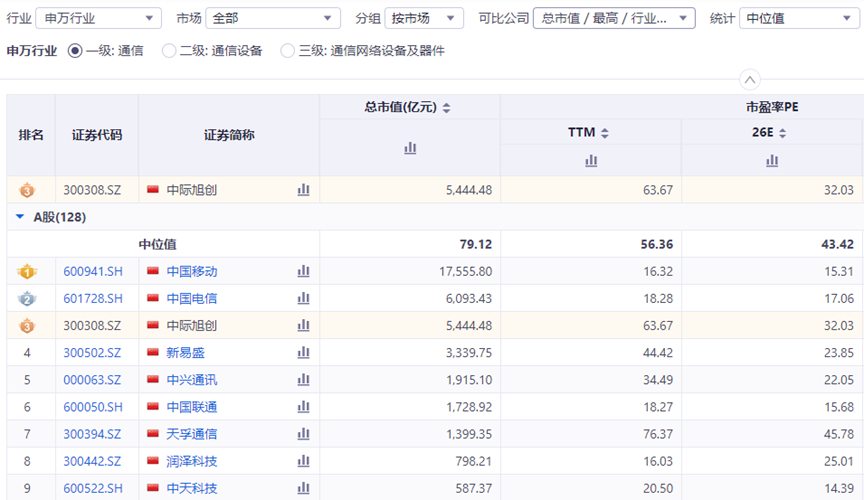Screen dimensions: 864x500
Task: Open stock code link 600941.SH
Action: point(93,271)
